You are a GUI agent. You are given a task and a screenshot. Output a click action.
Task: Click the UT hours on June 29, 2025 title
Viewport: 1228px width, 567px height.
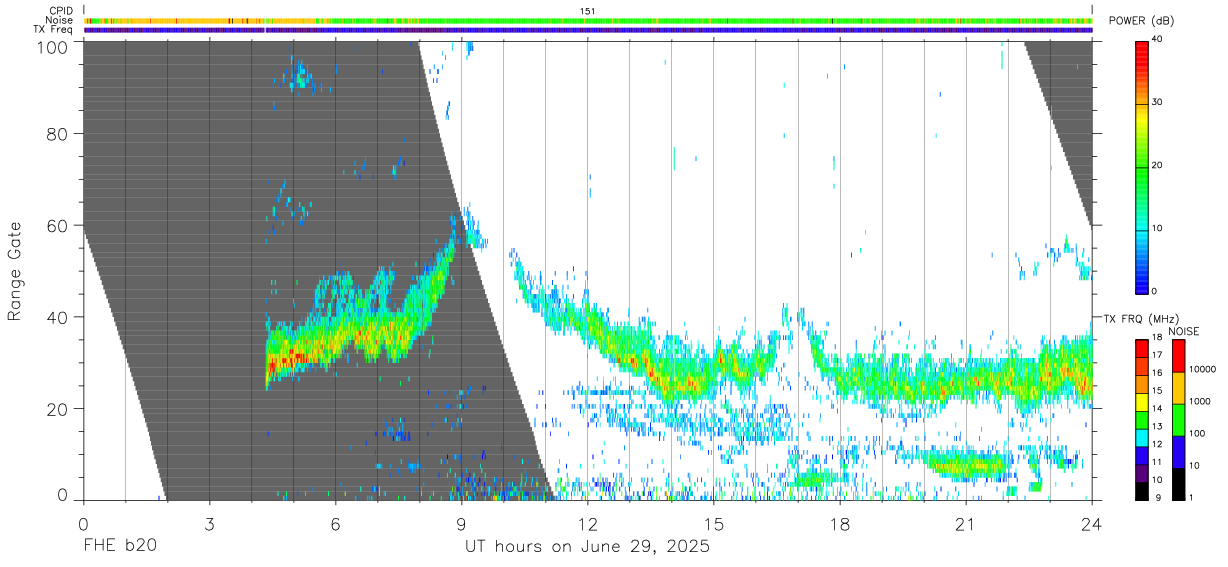coord(587,547)
